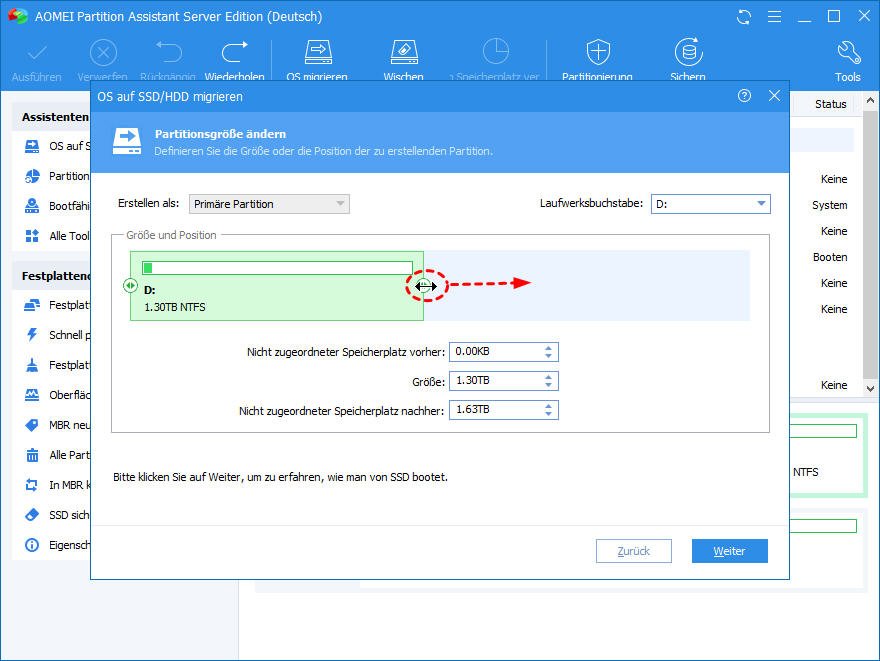This screenshot has height=661, width=880.
Task: Open the Tools wrench icon
Action: [x=848, y=53]
